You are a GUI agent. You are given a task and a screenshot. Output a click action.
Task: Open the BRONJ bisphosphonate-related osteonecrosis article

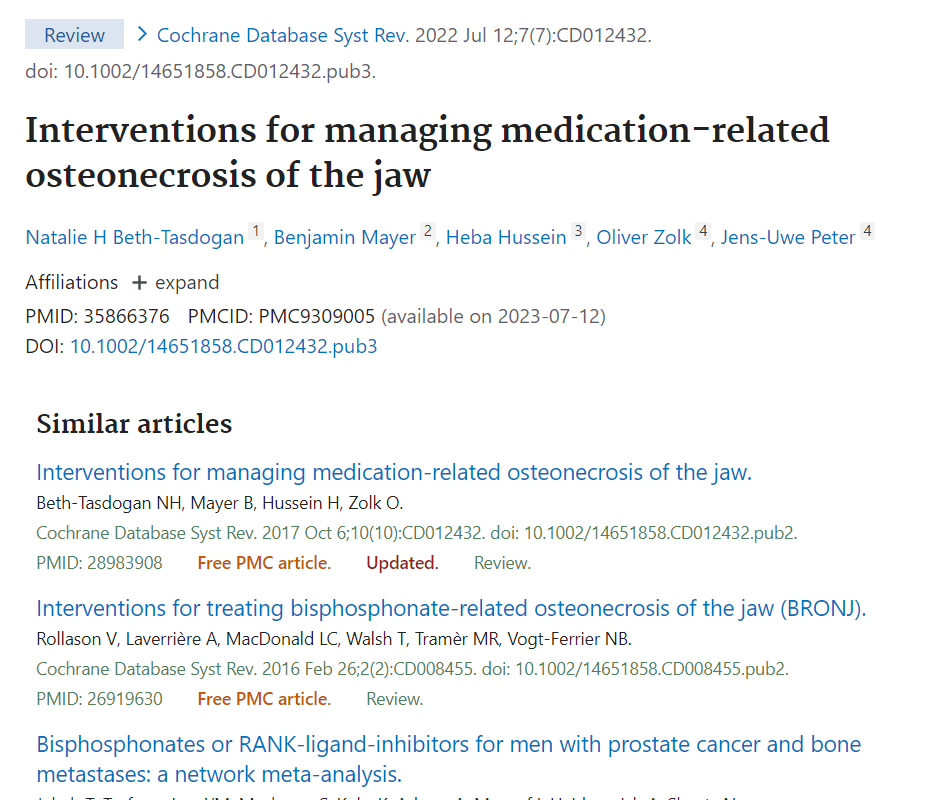[x=450, y=608]
